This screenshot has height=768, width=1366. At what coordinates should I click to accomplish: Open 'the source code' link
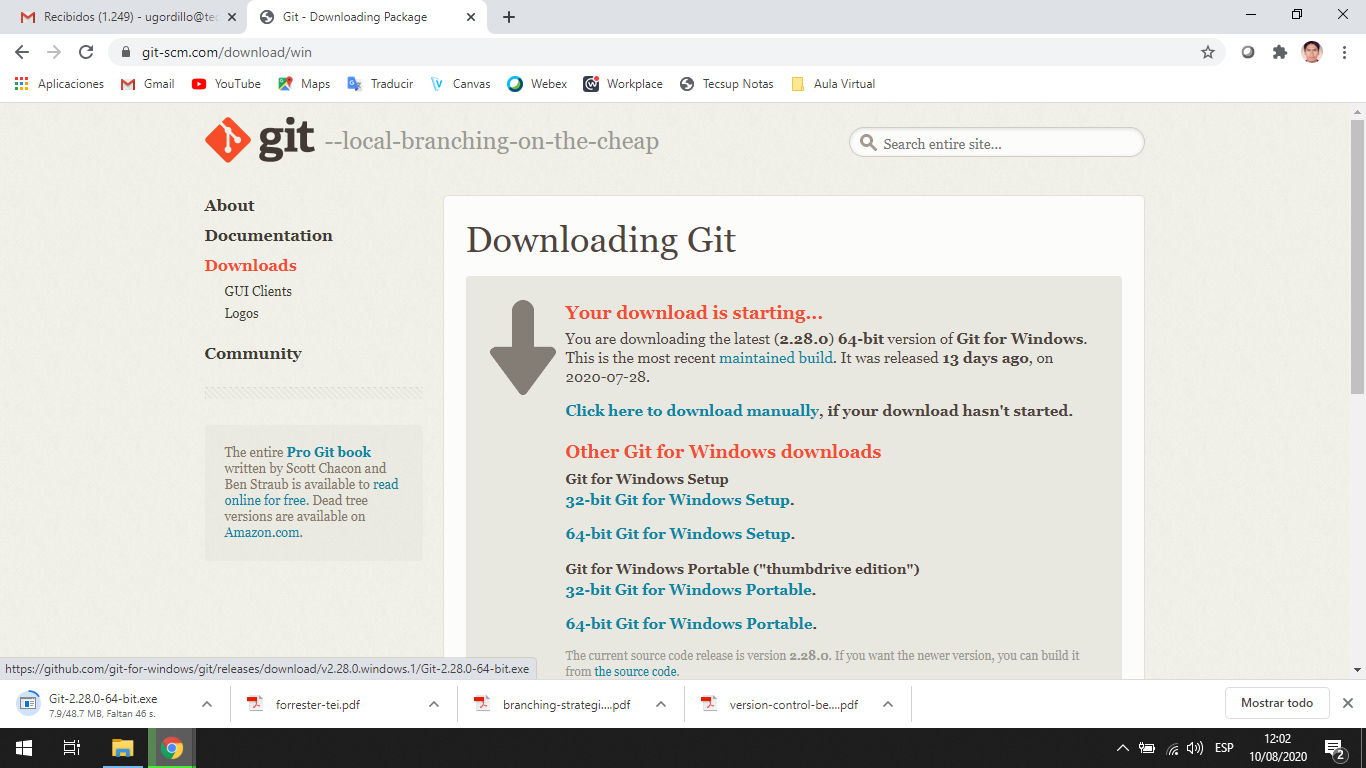click(635, 672)
